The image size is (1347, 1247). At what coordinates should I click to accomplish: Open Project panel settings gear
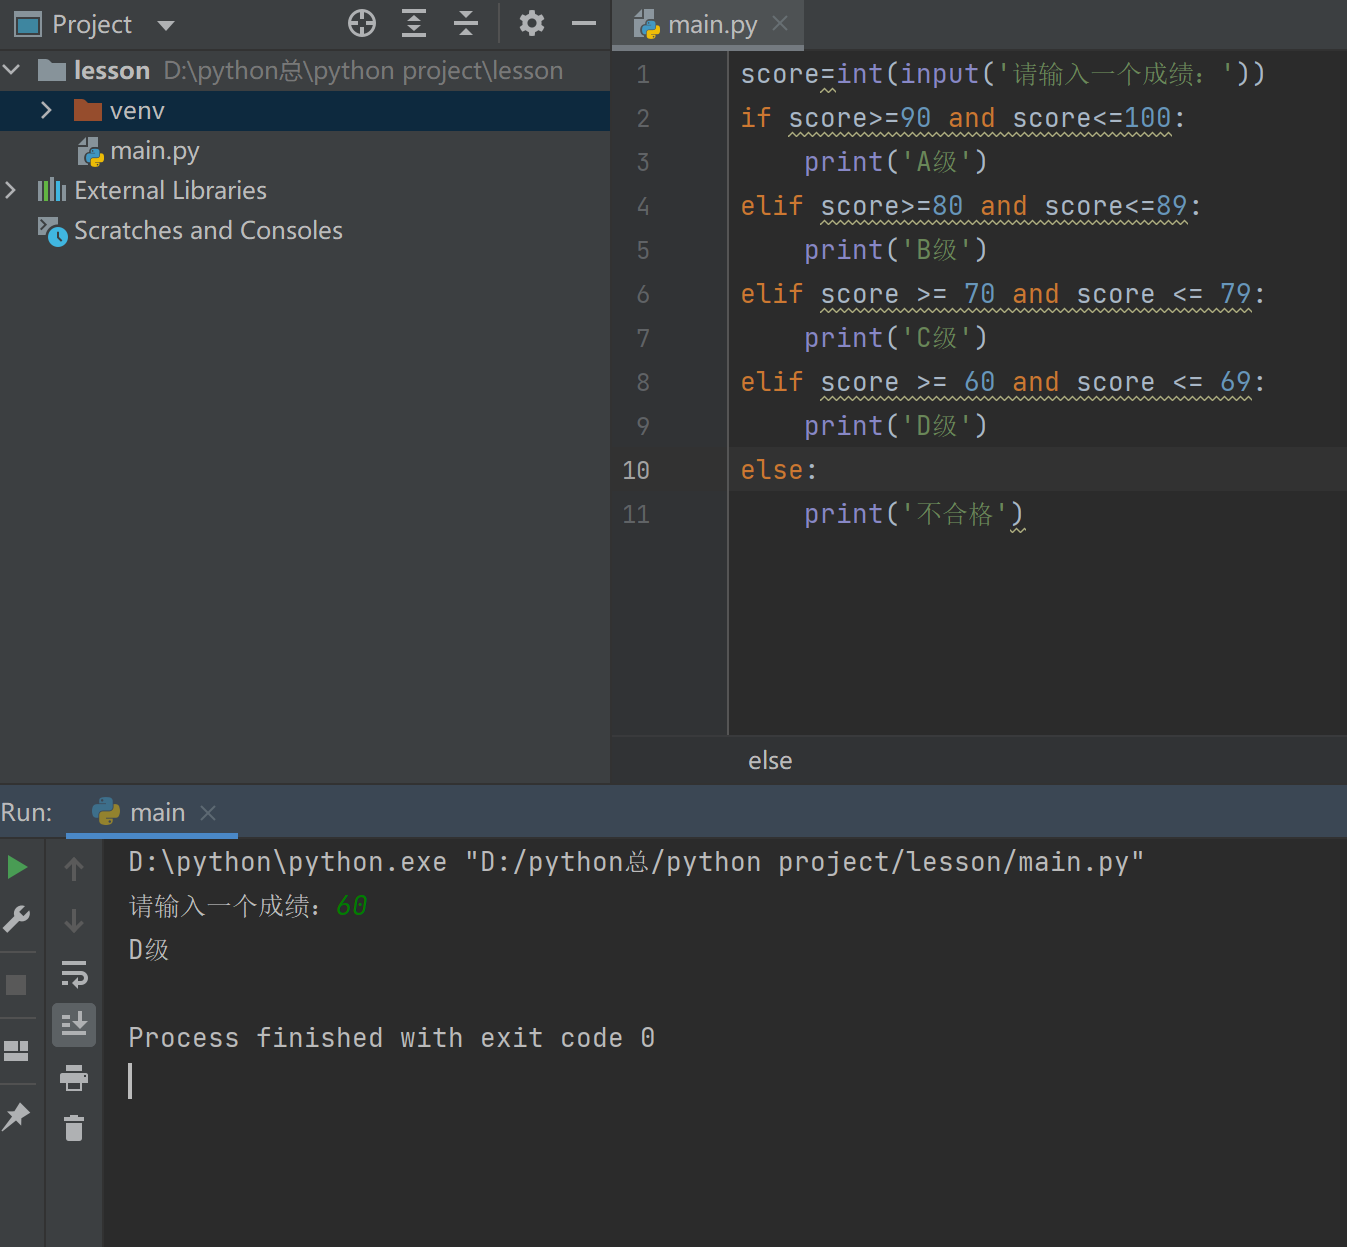[x=532, y=23]
